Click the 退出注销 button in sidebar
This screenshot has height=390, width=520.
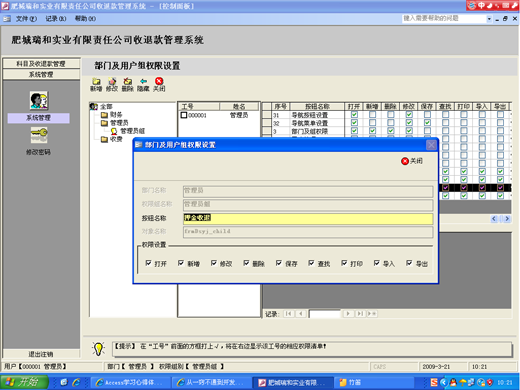pos(41,354)
